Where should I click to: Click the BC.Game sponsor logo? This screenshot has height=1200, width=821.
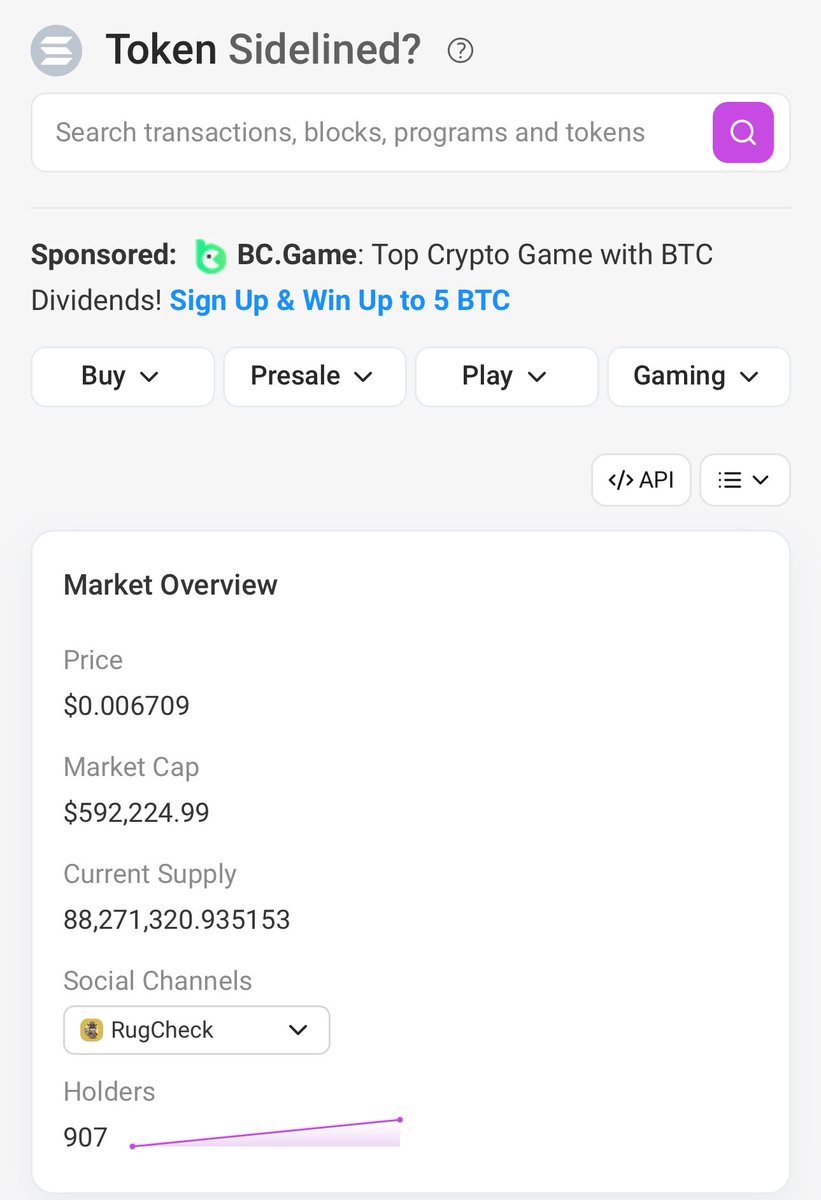(210, 257)
